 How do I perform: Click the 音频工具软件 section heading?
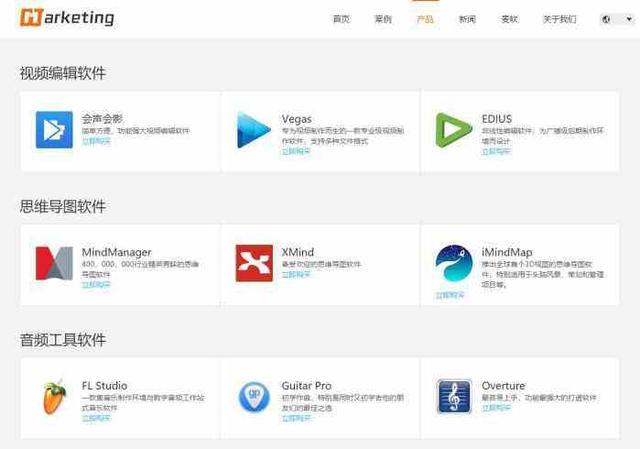tap(63, 340)
